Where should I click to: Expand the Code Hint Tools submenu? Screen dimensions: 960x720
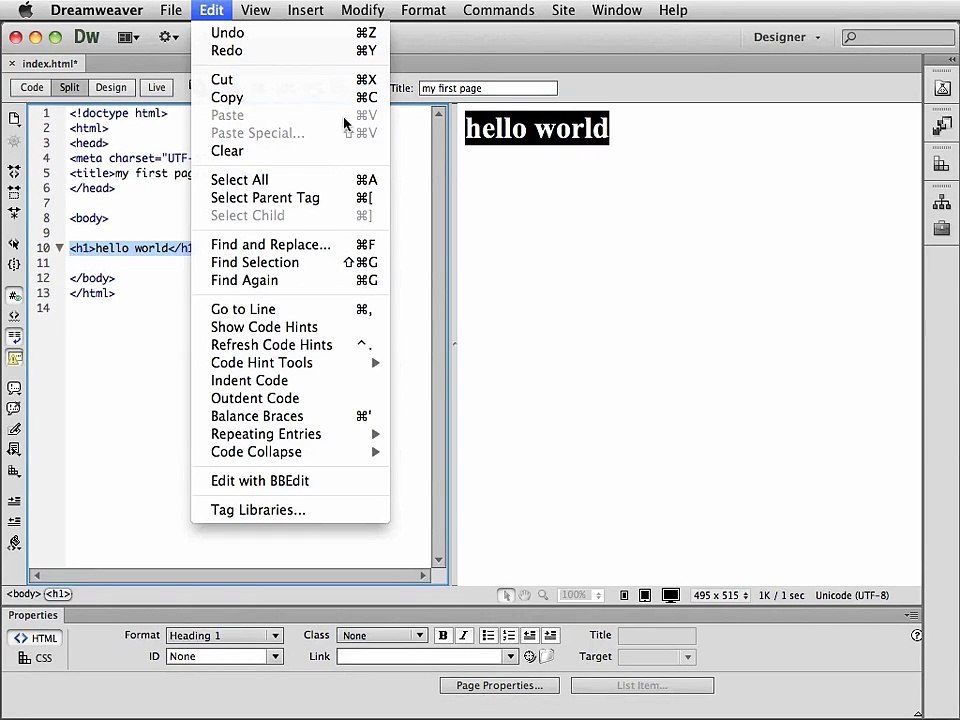click(290, 362)
